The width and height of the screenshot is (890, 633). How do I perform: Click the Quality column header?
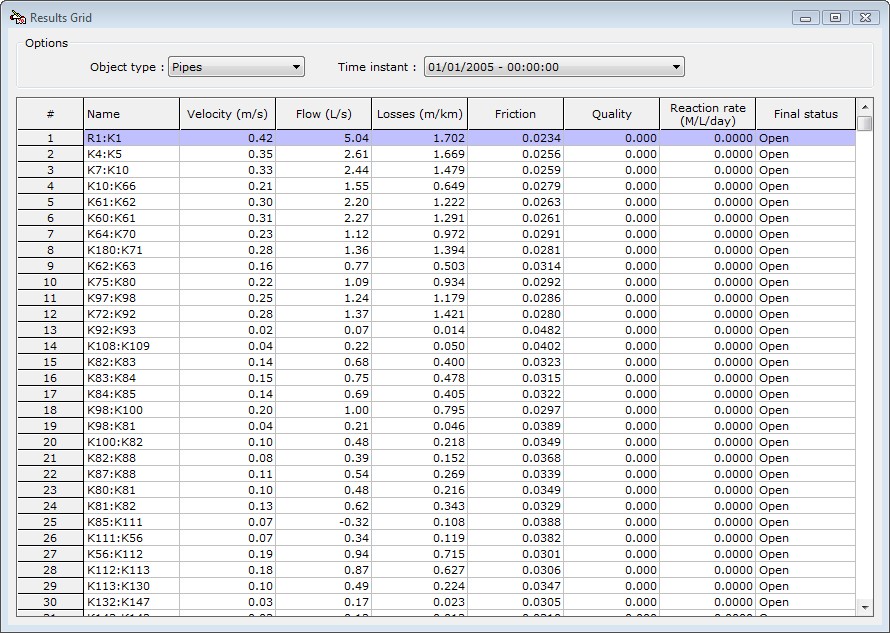[611, 114]
